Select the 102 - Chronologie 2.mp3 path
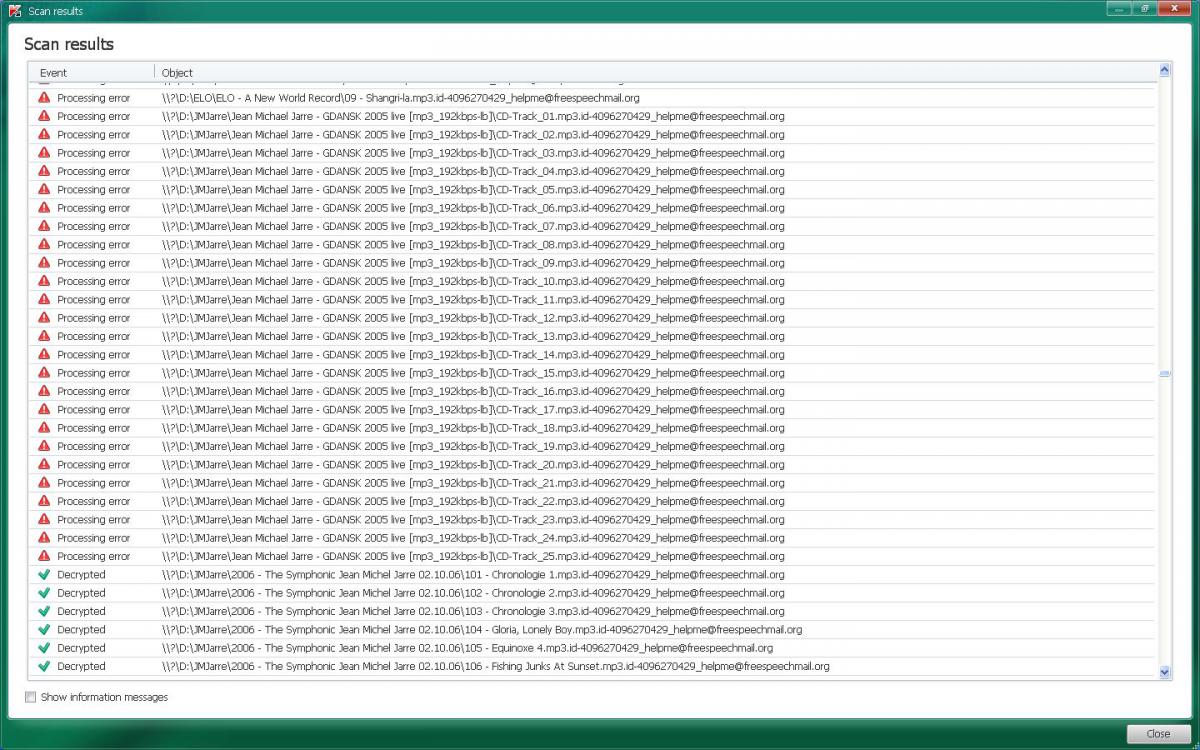The height and width of the screenshot is (750, 1200). (x=473, y=593)
